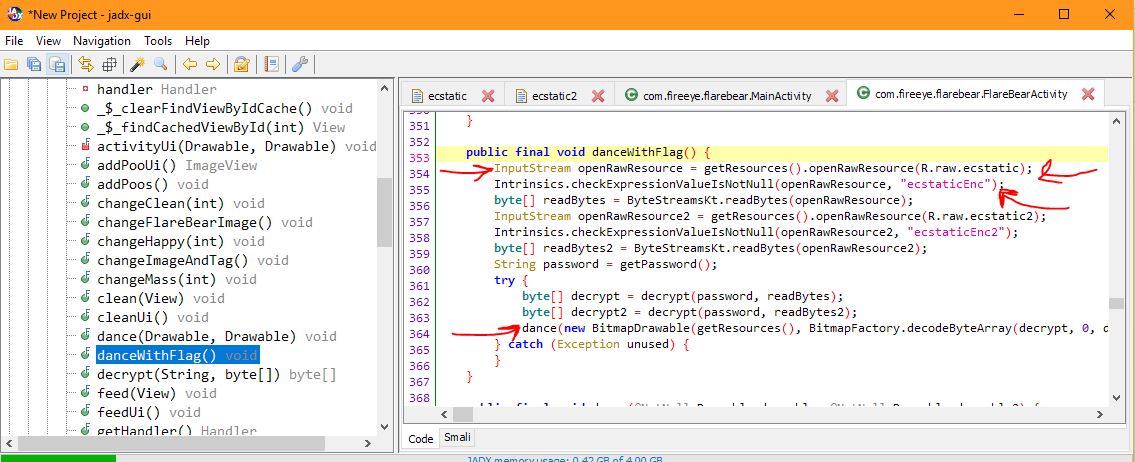Viewport: 1135px width, 462px height.
Task: Open Preferences via the wrench icon
Action: [x=297, y=65]
